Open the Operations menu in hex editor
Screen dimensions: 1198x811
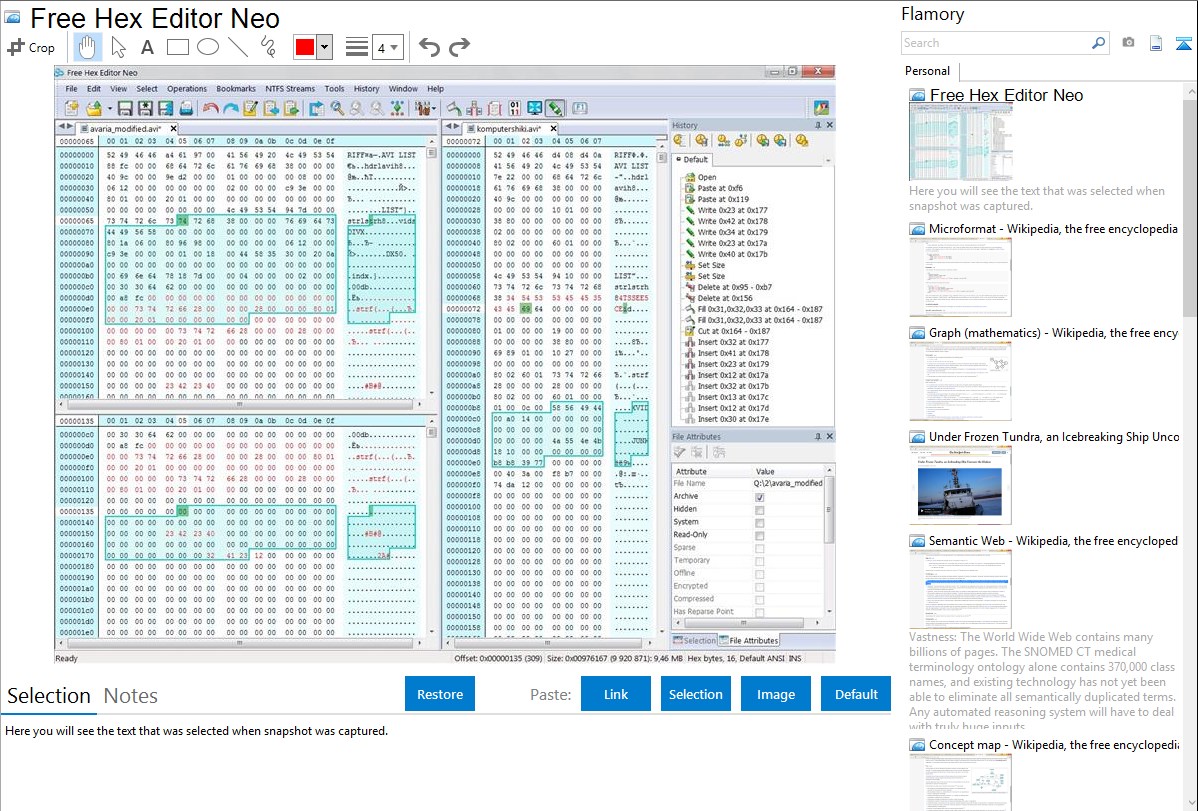[186, 89]
